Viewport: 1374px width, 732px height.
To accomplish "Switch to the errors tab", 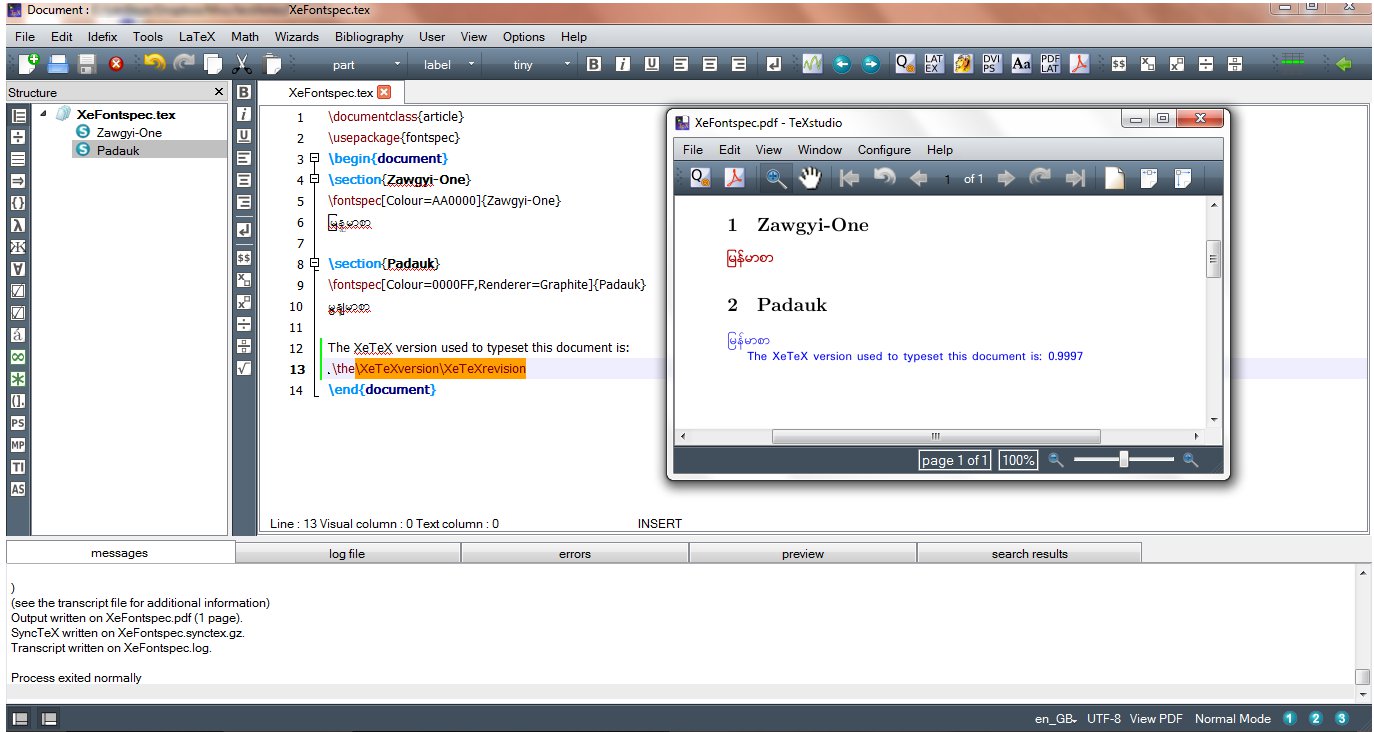I will 575,553.
